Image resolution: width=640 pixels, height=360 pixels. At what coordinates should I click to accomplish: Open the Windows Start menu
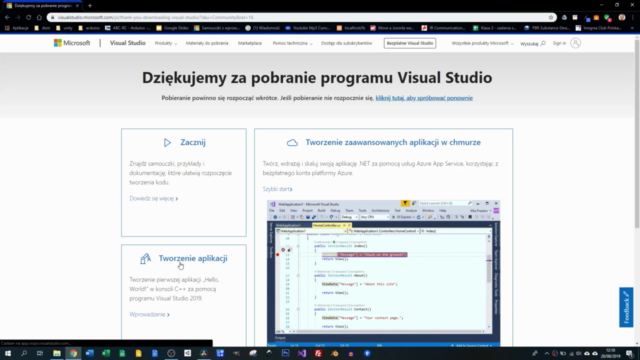(8, 353)
